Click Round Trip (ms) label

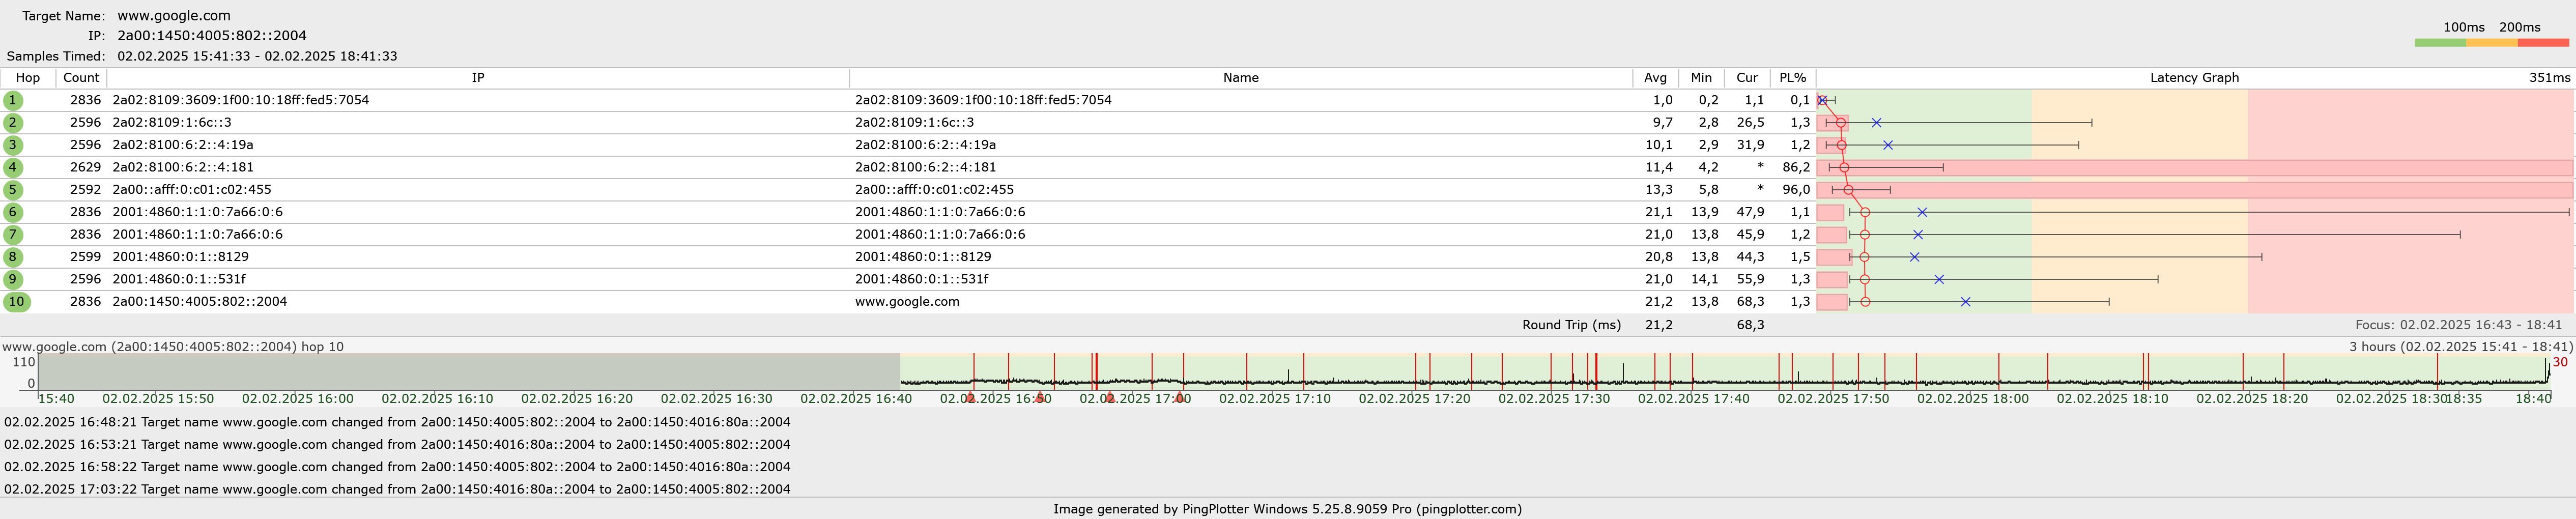(1571, 325)
